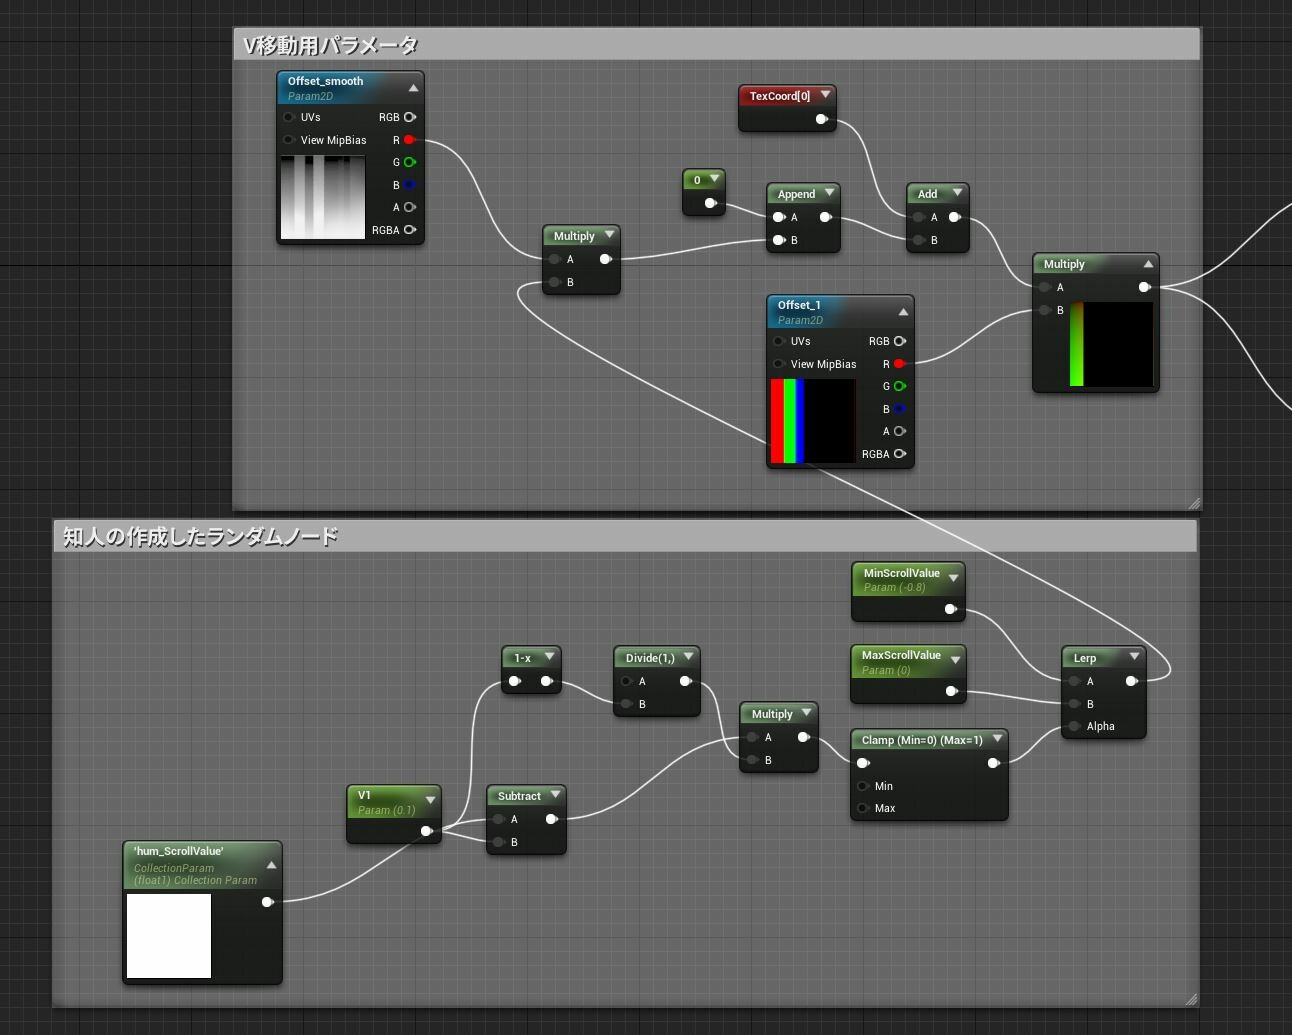The image size is (1292, 1035).
Task: Collapse the 'hum_ScrollValue' collection parameter node
Action: 270,863
